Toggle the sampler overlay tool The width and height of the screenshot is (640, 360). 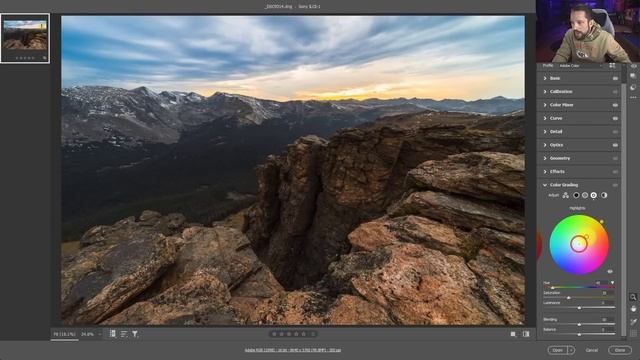click(x=633, y=322)
